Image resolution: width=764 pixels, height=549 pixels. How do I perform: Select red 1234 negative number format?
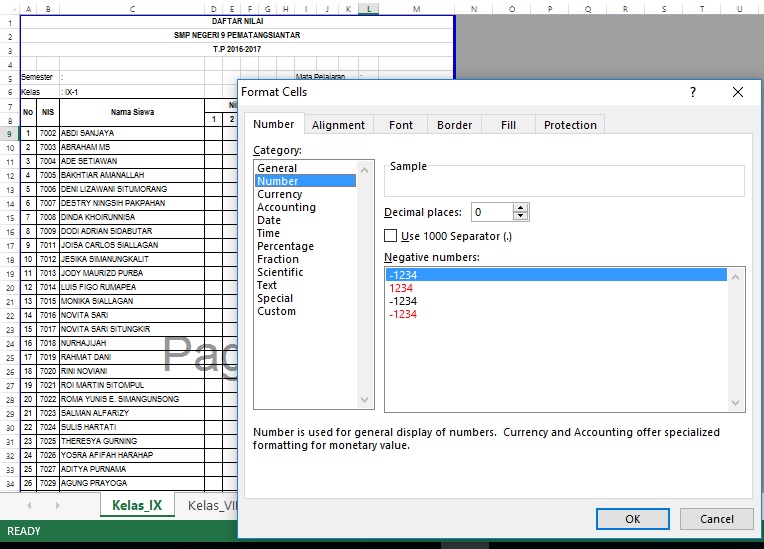click(x=556, y=288)
